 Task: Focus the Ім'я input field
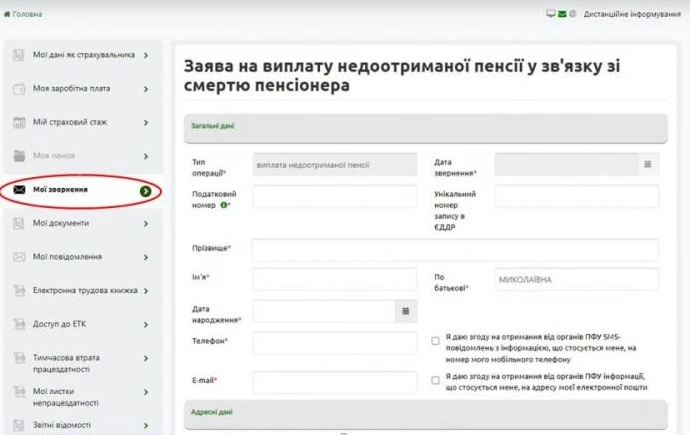pos(334,279)
